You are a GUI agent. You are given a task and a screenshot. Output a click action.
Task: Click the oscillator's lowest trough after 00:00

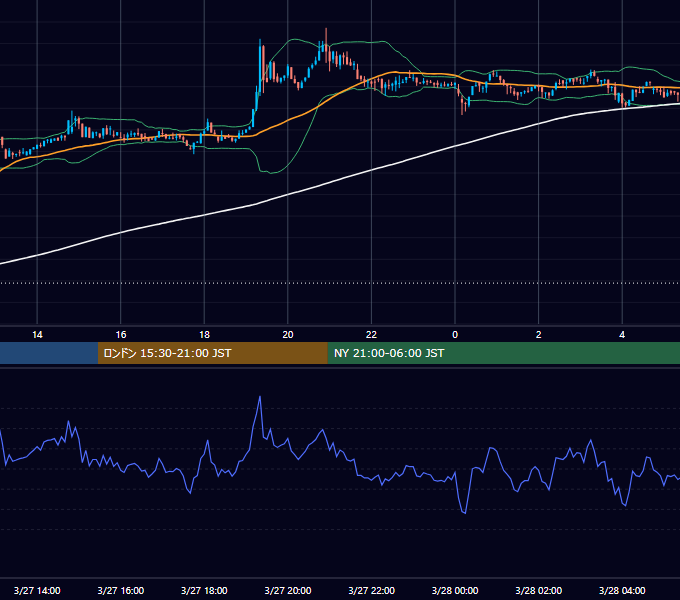(465, 513)
